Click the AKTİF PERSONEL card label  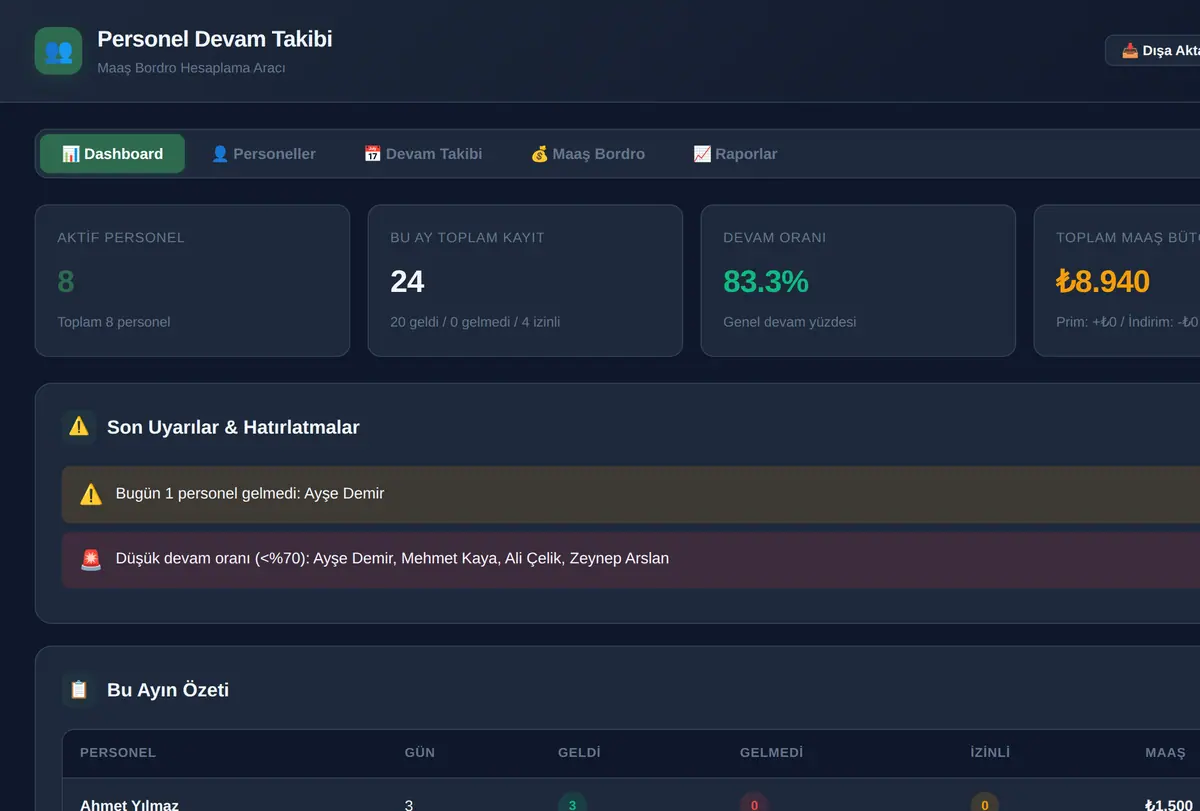[121, 238]
